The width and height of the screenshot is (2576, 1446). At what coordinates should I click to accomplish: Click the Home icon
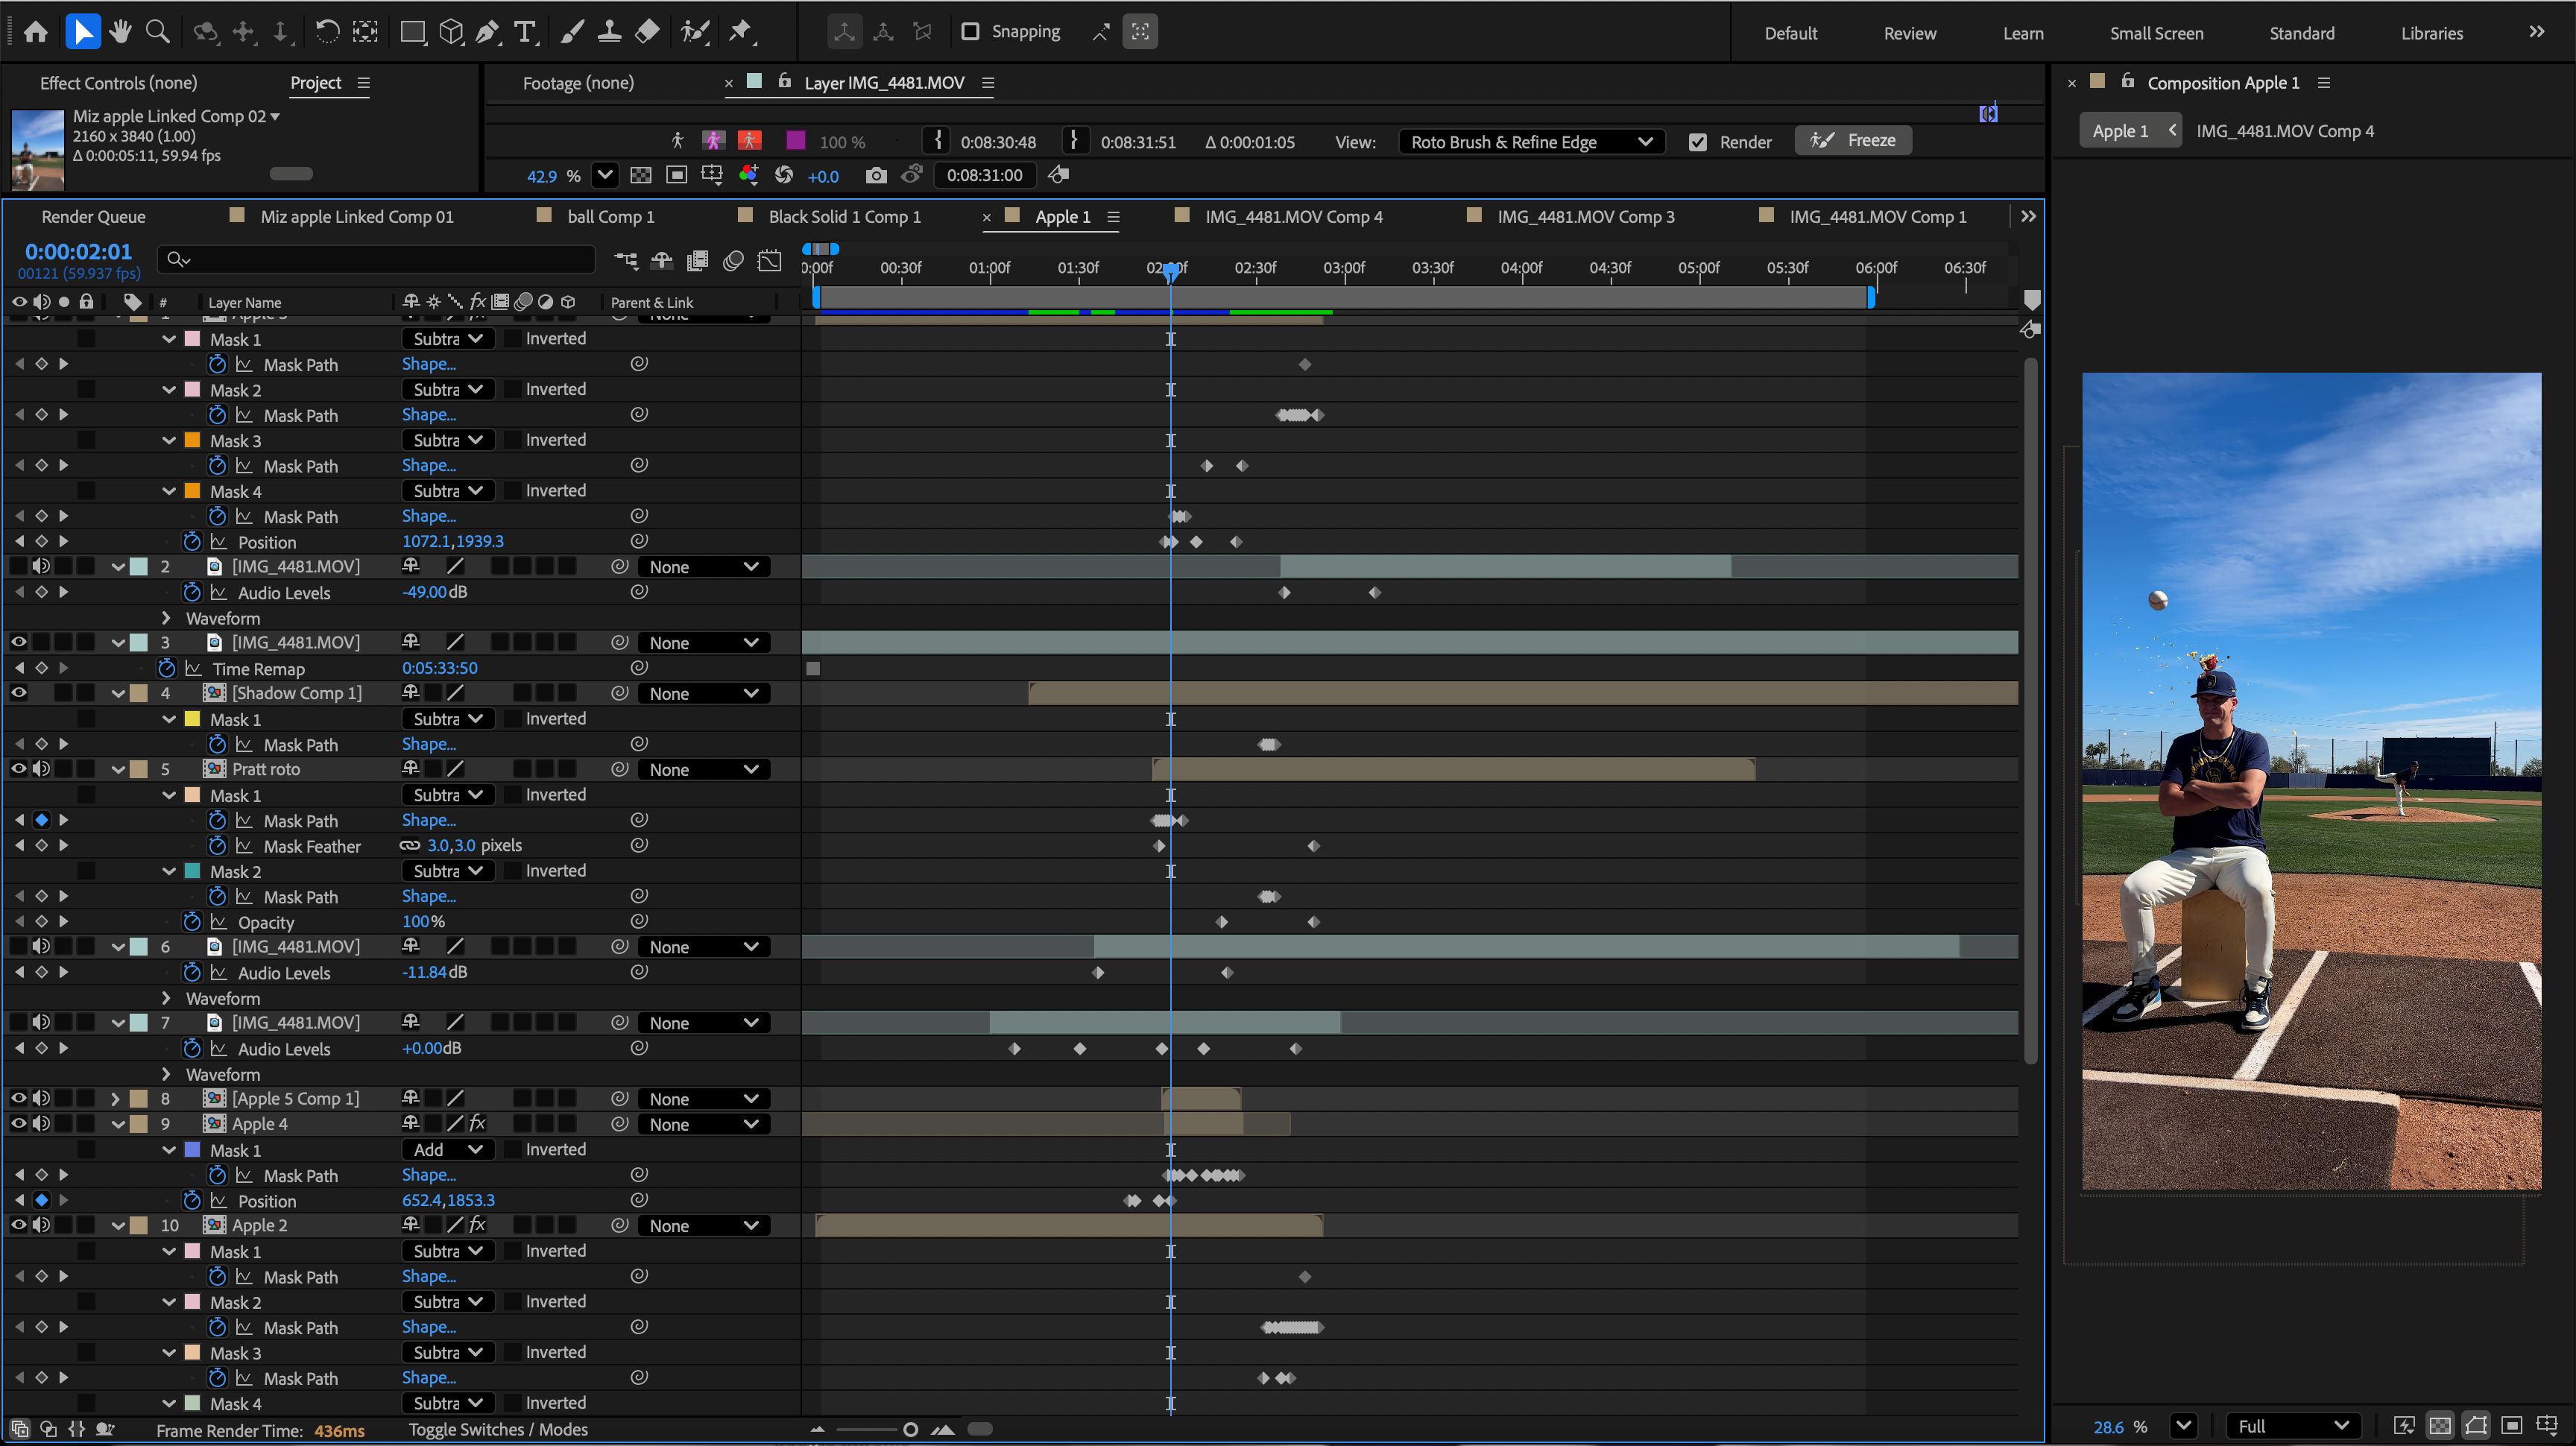point(36,32)
